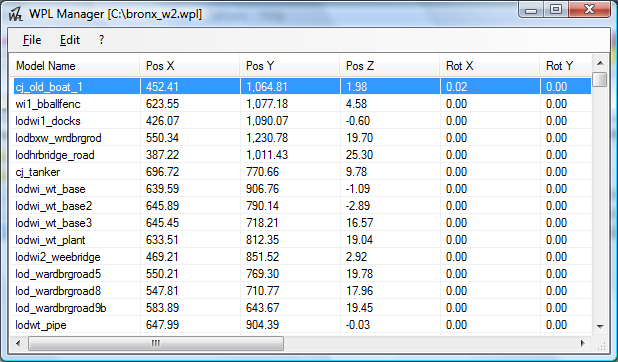Select the lodwi_wt_plant row
The image size is (618, 362).
pyautogui.click(x=302, y=240)
